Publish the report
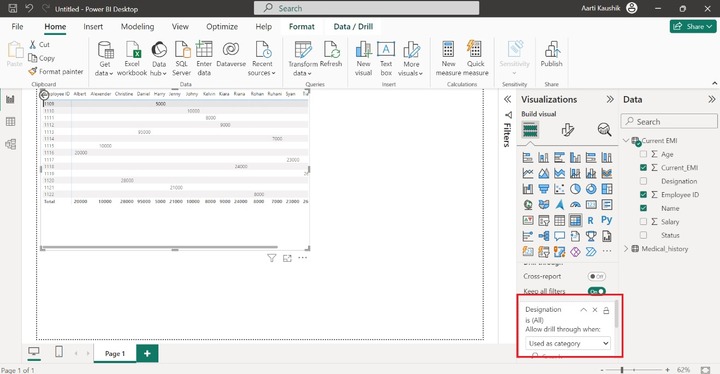This screenshot has width=720, height=374. [551, 54]
